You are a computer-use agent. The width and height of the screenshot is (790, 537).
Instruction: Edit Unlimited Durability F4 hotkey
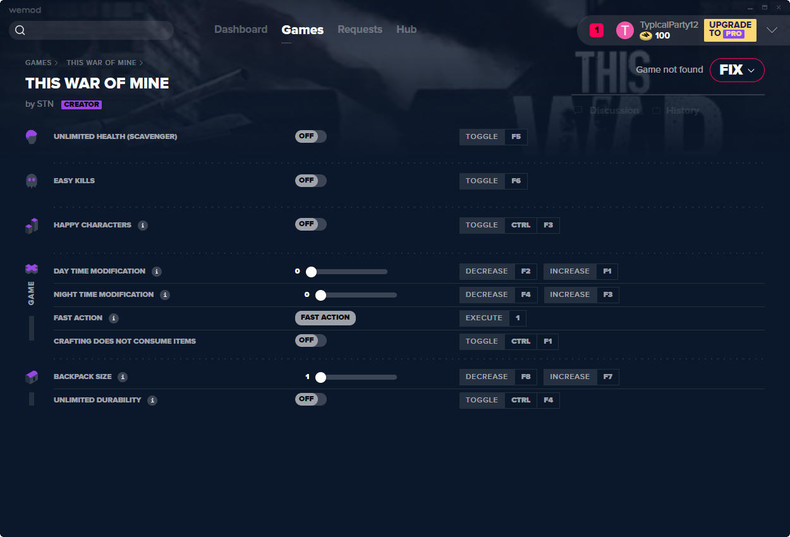pos(548,400)
